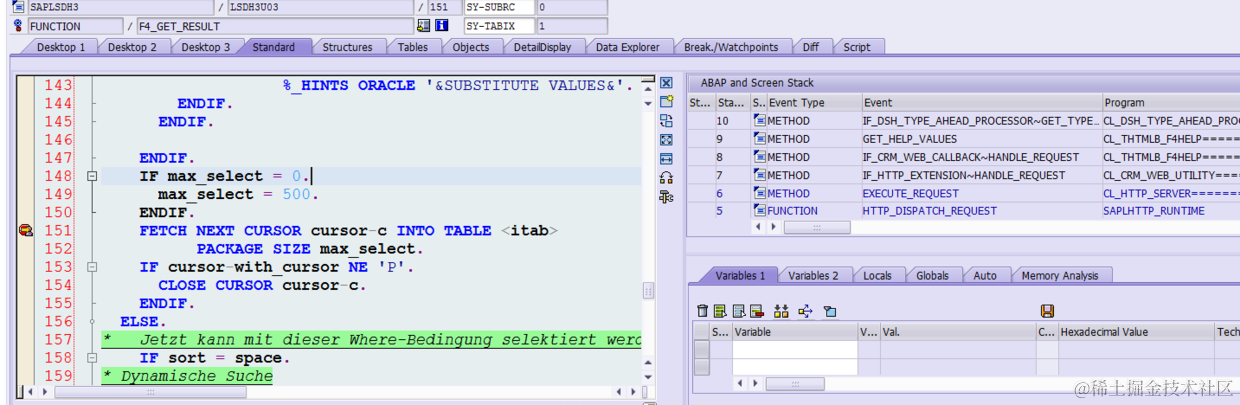Screen dimensions: 1240x405
Task: Click the stack list right scroll arrow
Action: pyautogui.click(x=772, y=228)
